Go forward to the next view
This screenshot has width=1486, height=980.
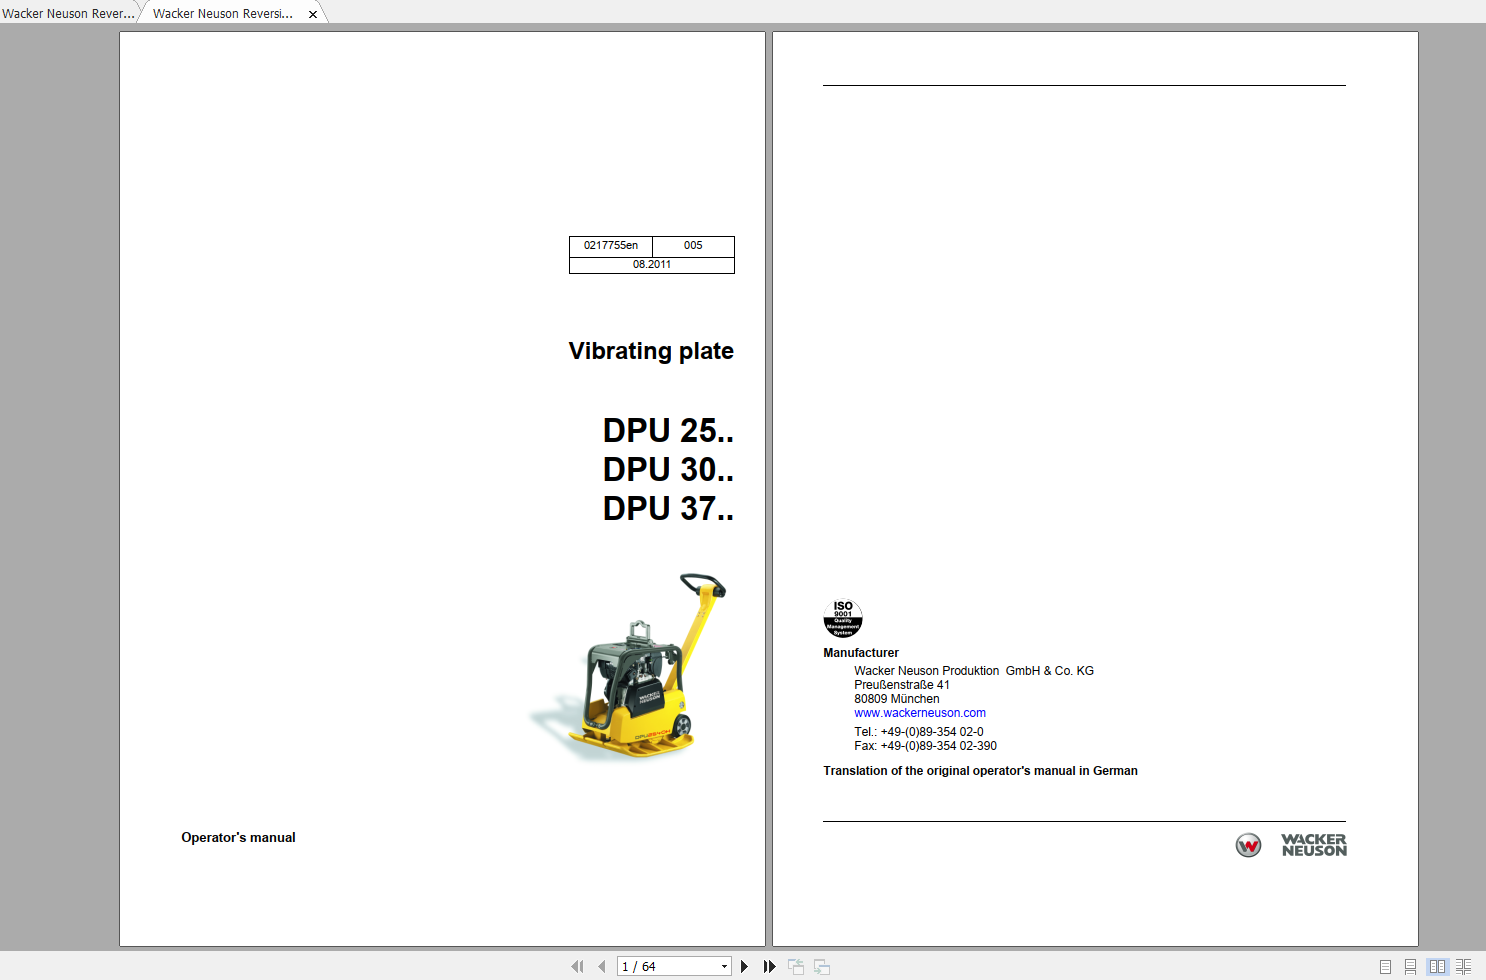pyautogui.click(x=822, y=966)
